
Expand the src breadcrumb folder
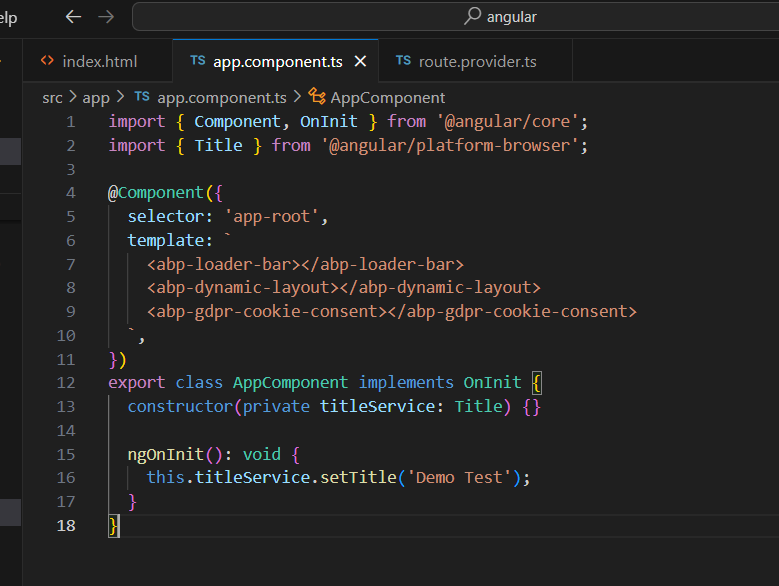(x=52, y=97)
